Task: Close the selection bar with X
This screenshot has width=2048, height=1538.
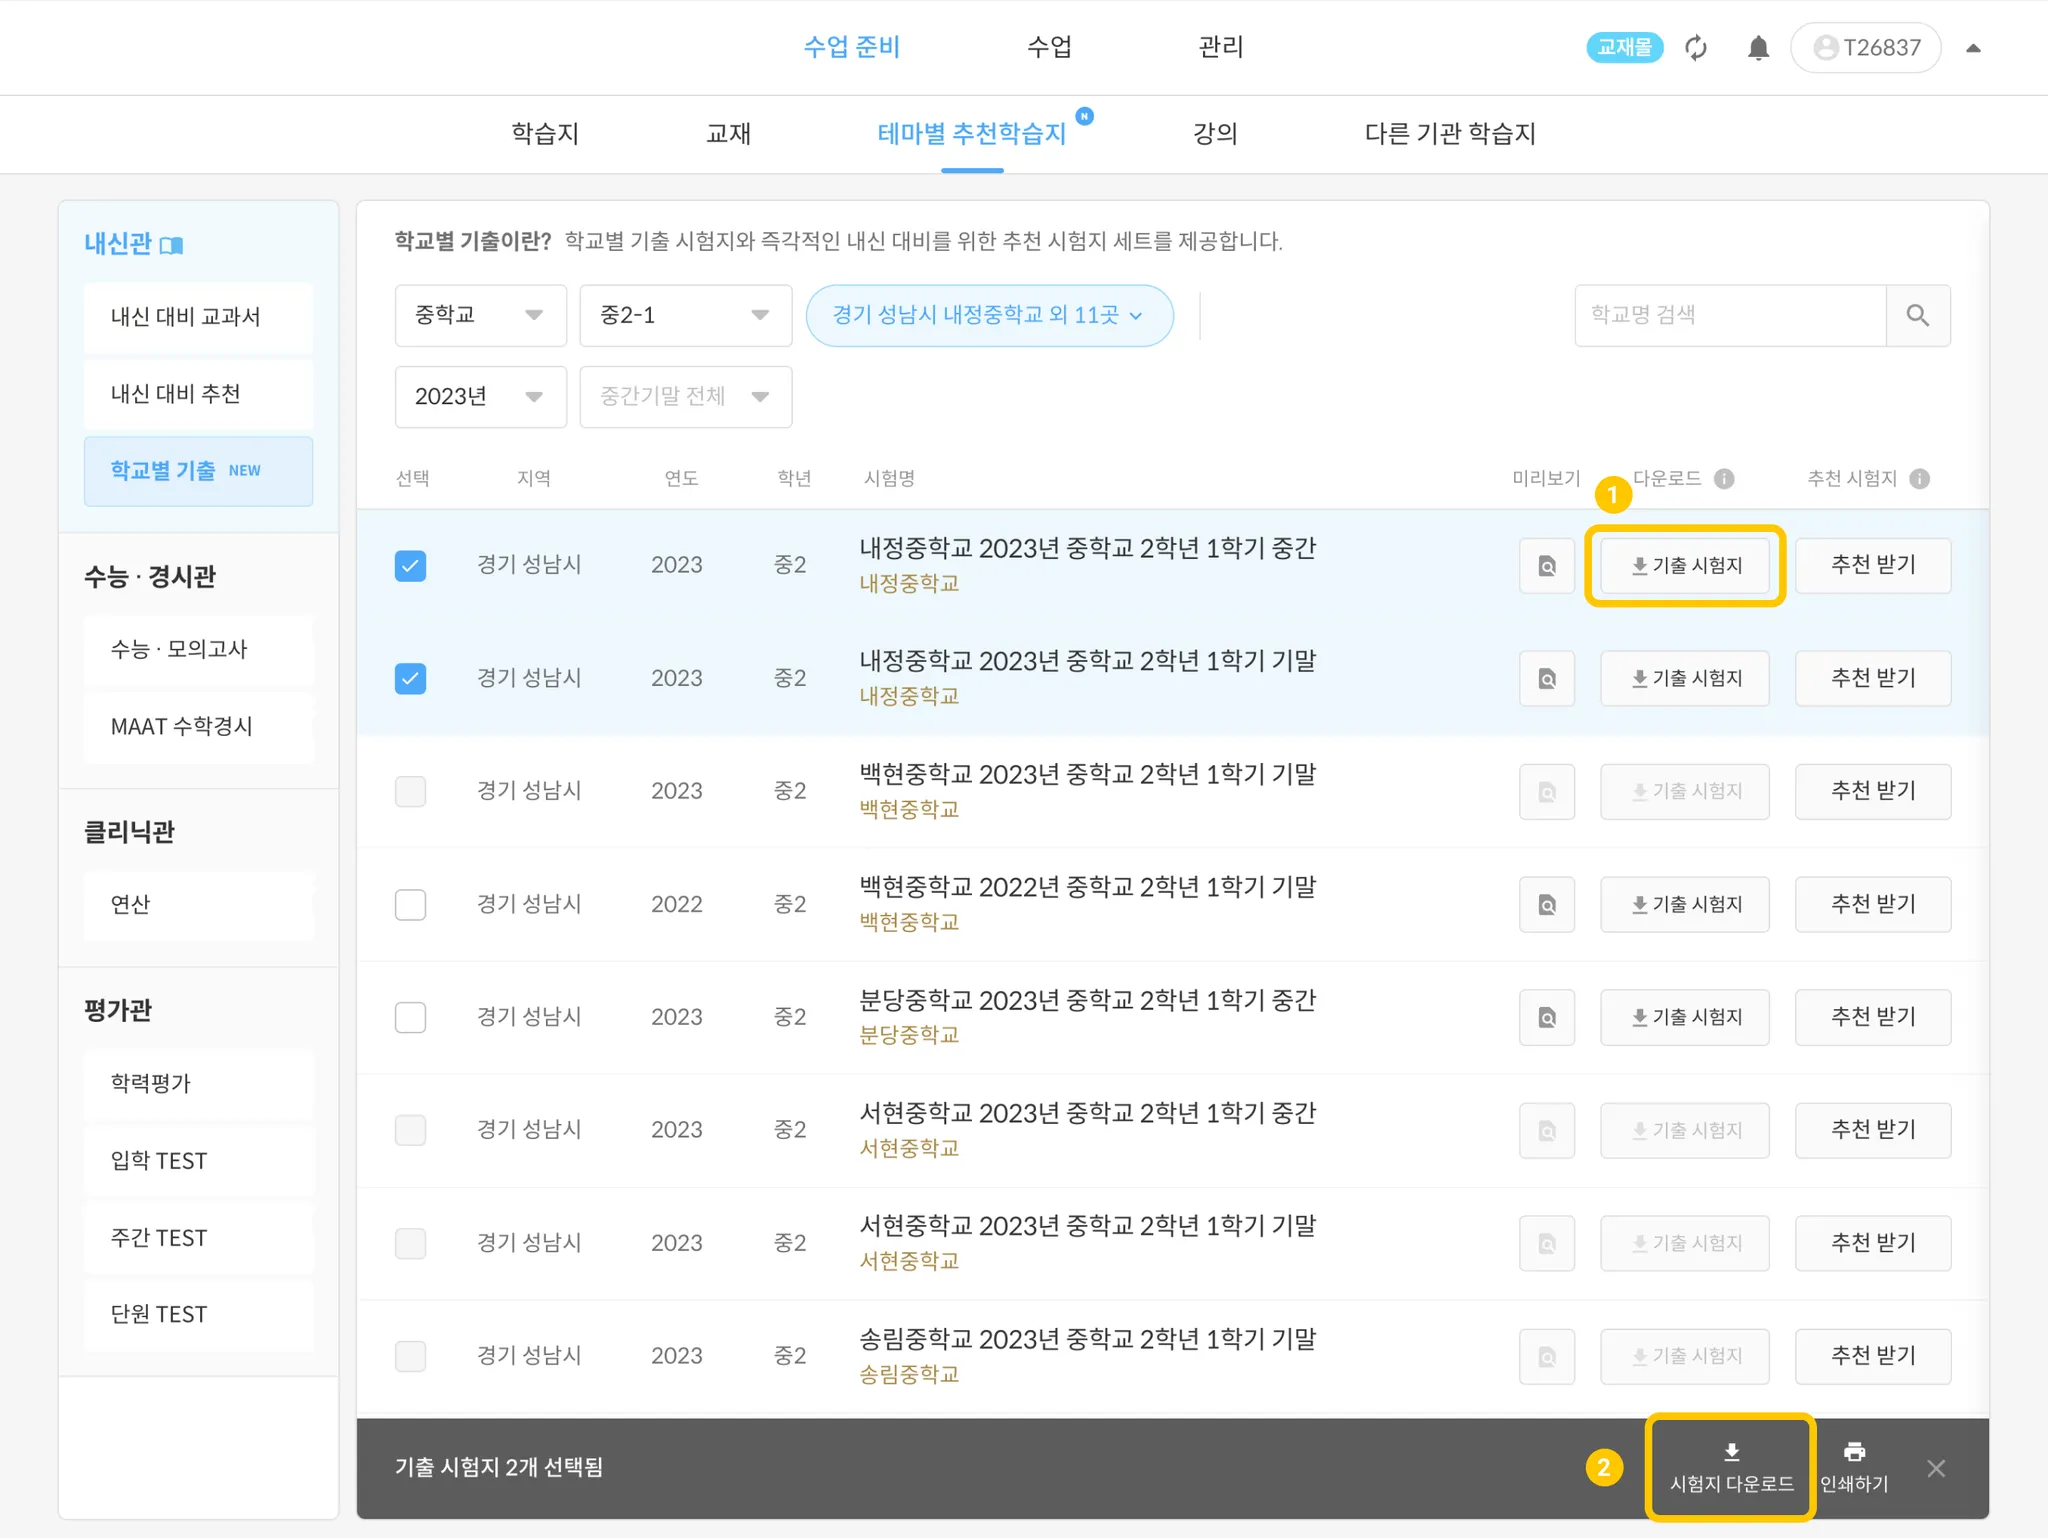Action: pyautogui.click(x=1936, y=1468)
